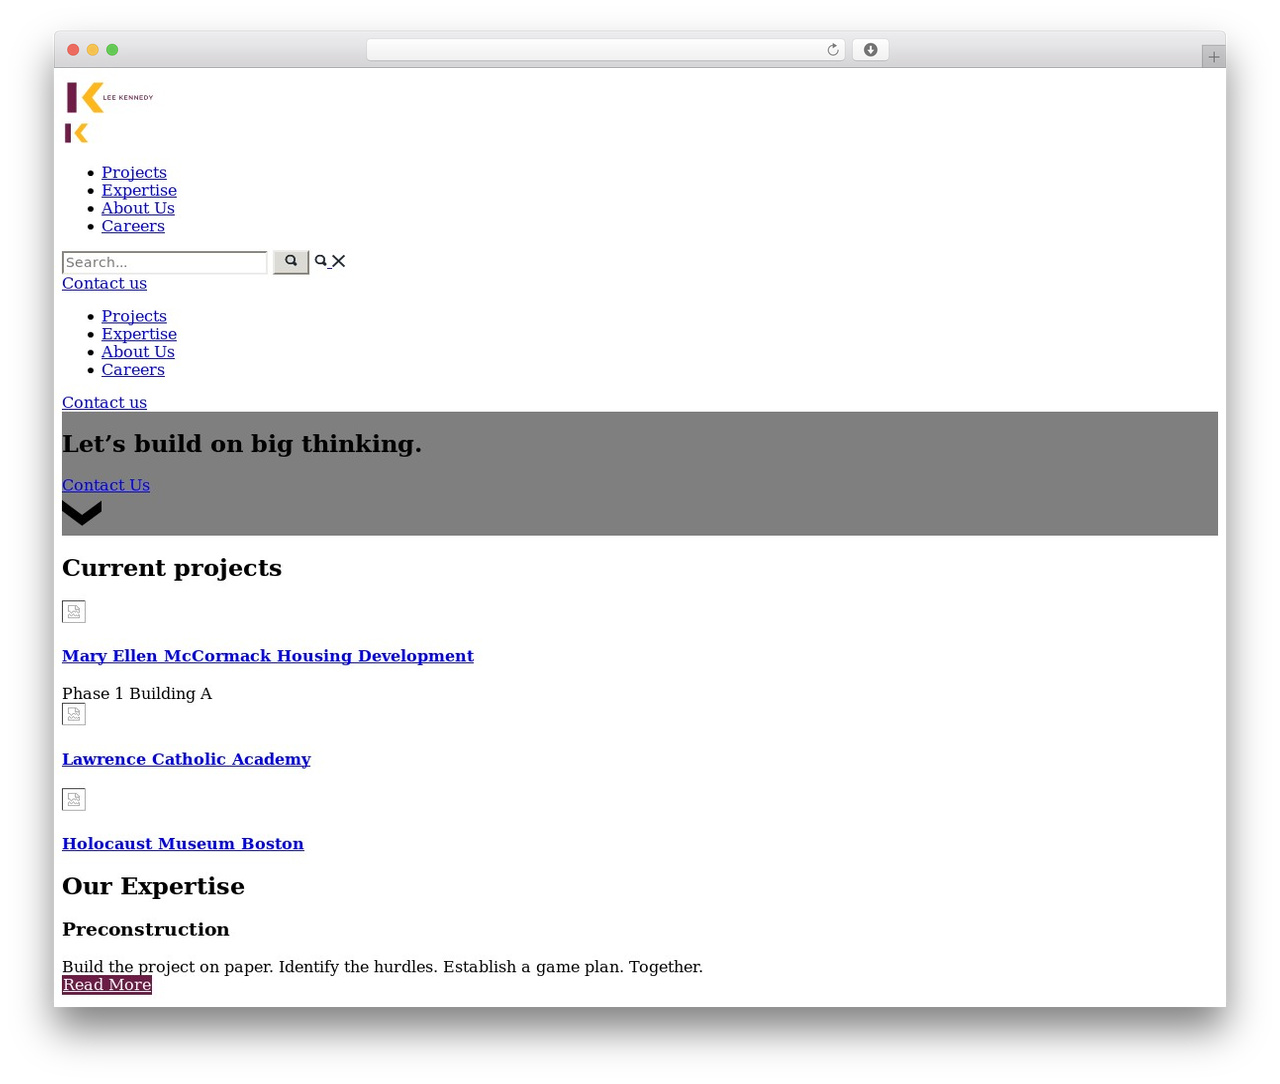Click the Read More button under Preconstruction
Image resolution: width=1280 pixels, height=1084 pixels.
tap(107, 985)
